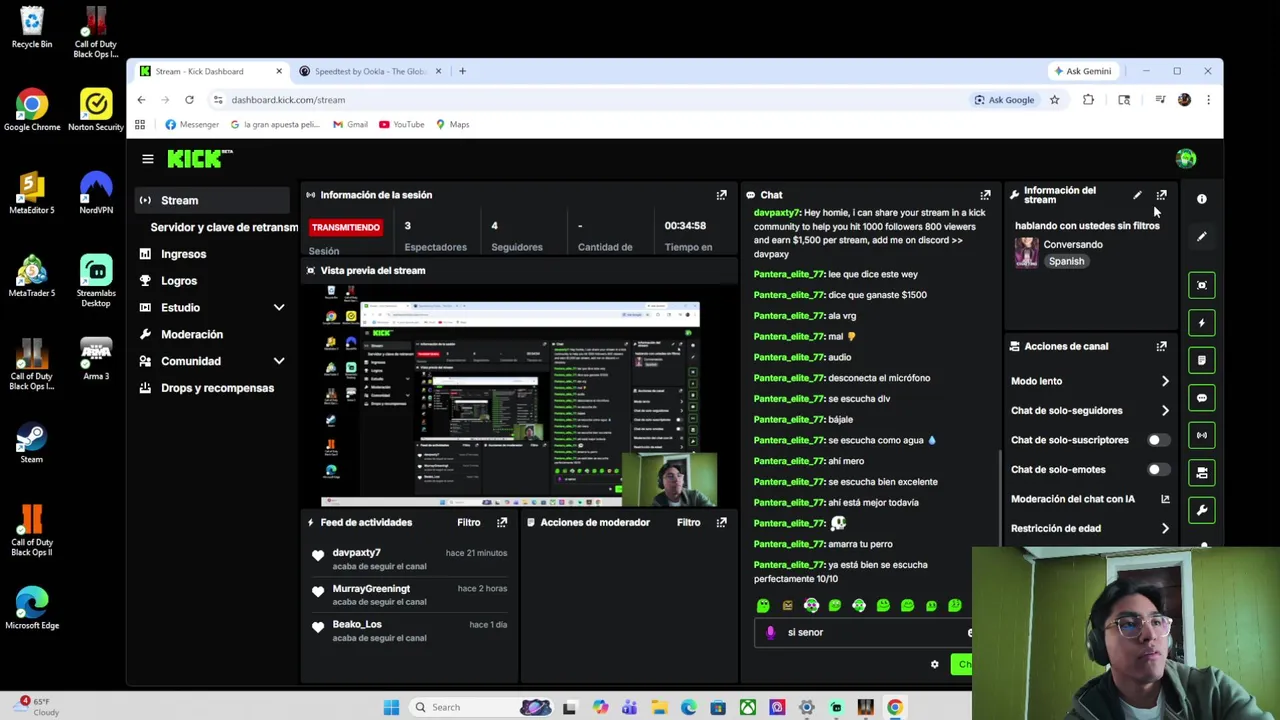Screen dimensions: 1280x720
Task: Click Ask Google in address bar
Action: (1003, 100)
